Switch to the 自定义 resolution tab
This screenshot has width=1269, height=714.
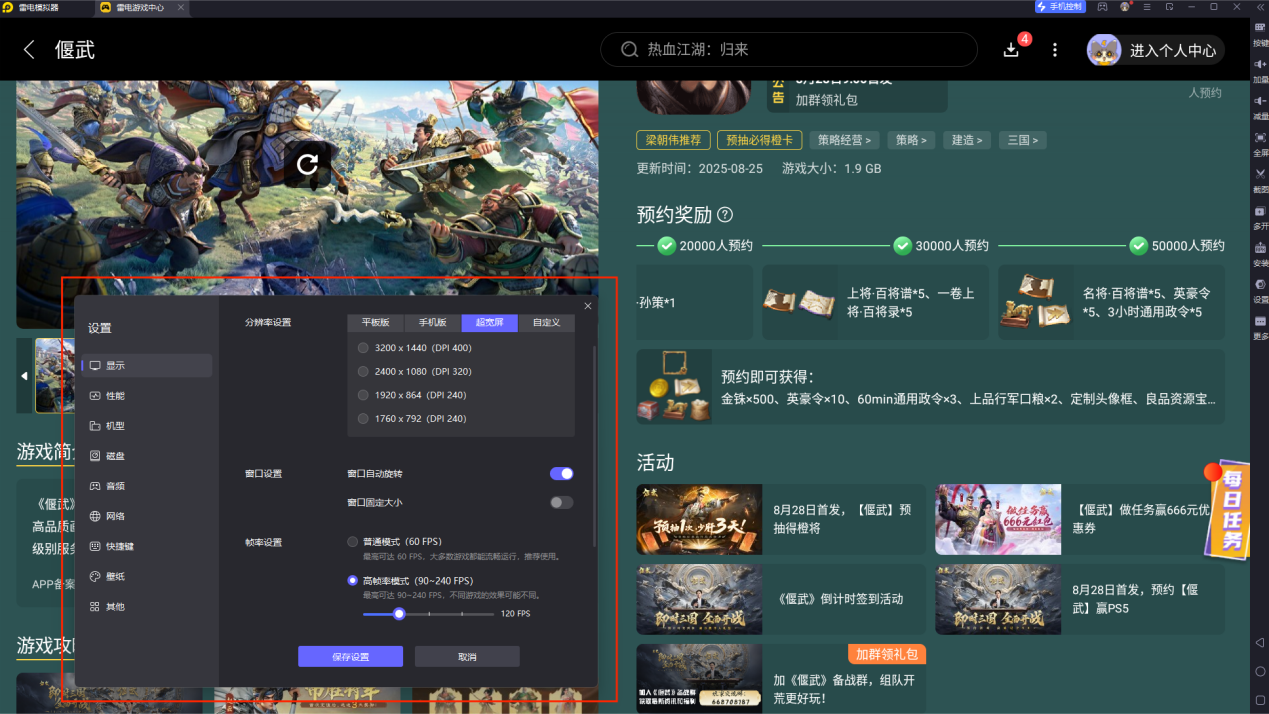click(x=546, y=323)
